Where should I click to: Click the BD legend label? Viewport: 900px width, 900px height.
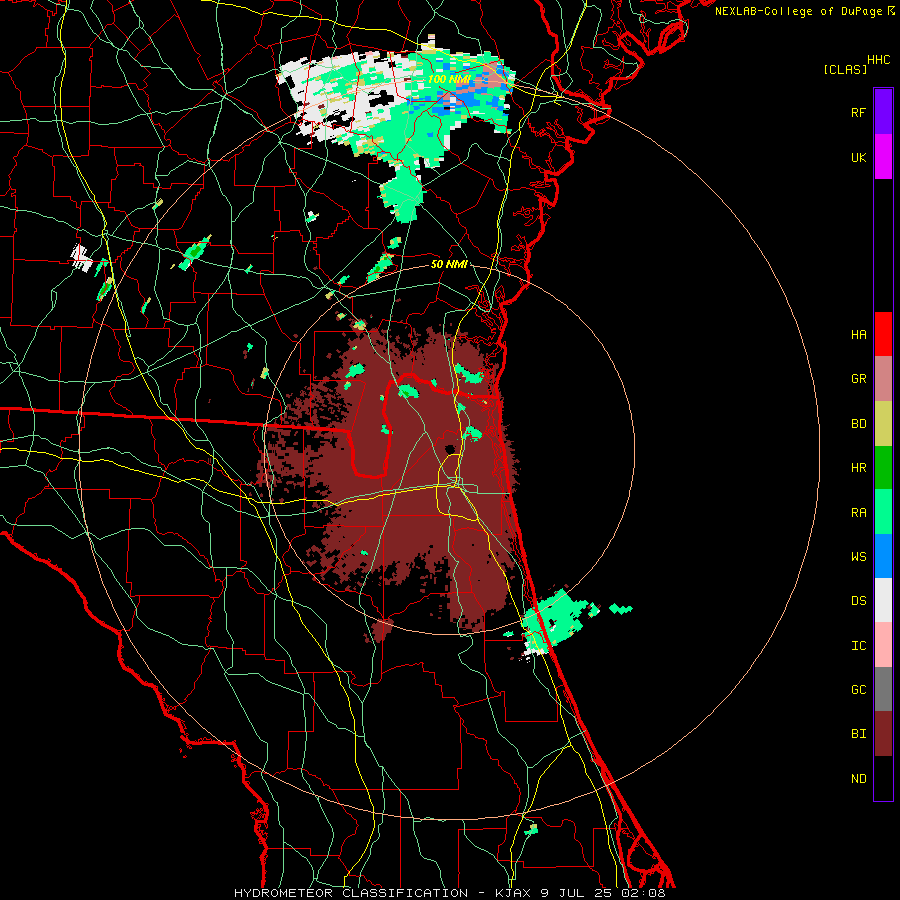858,424
